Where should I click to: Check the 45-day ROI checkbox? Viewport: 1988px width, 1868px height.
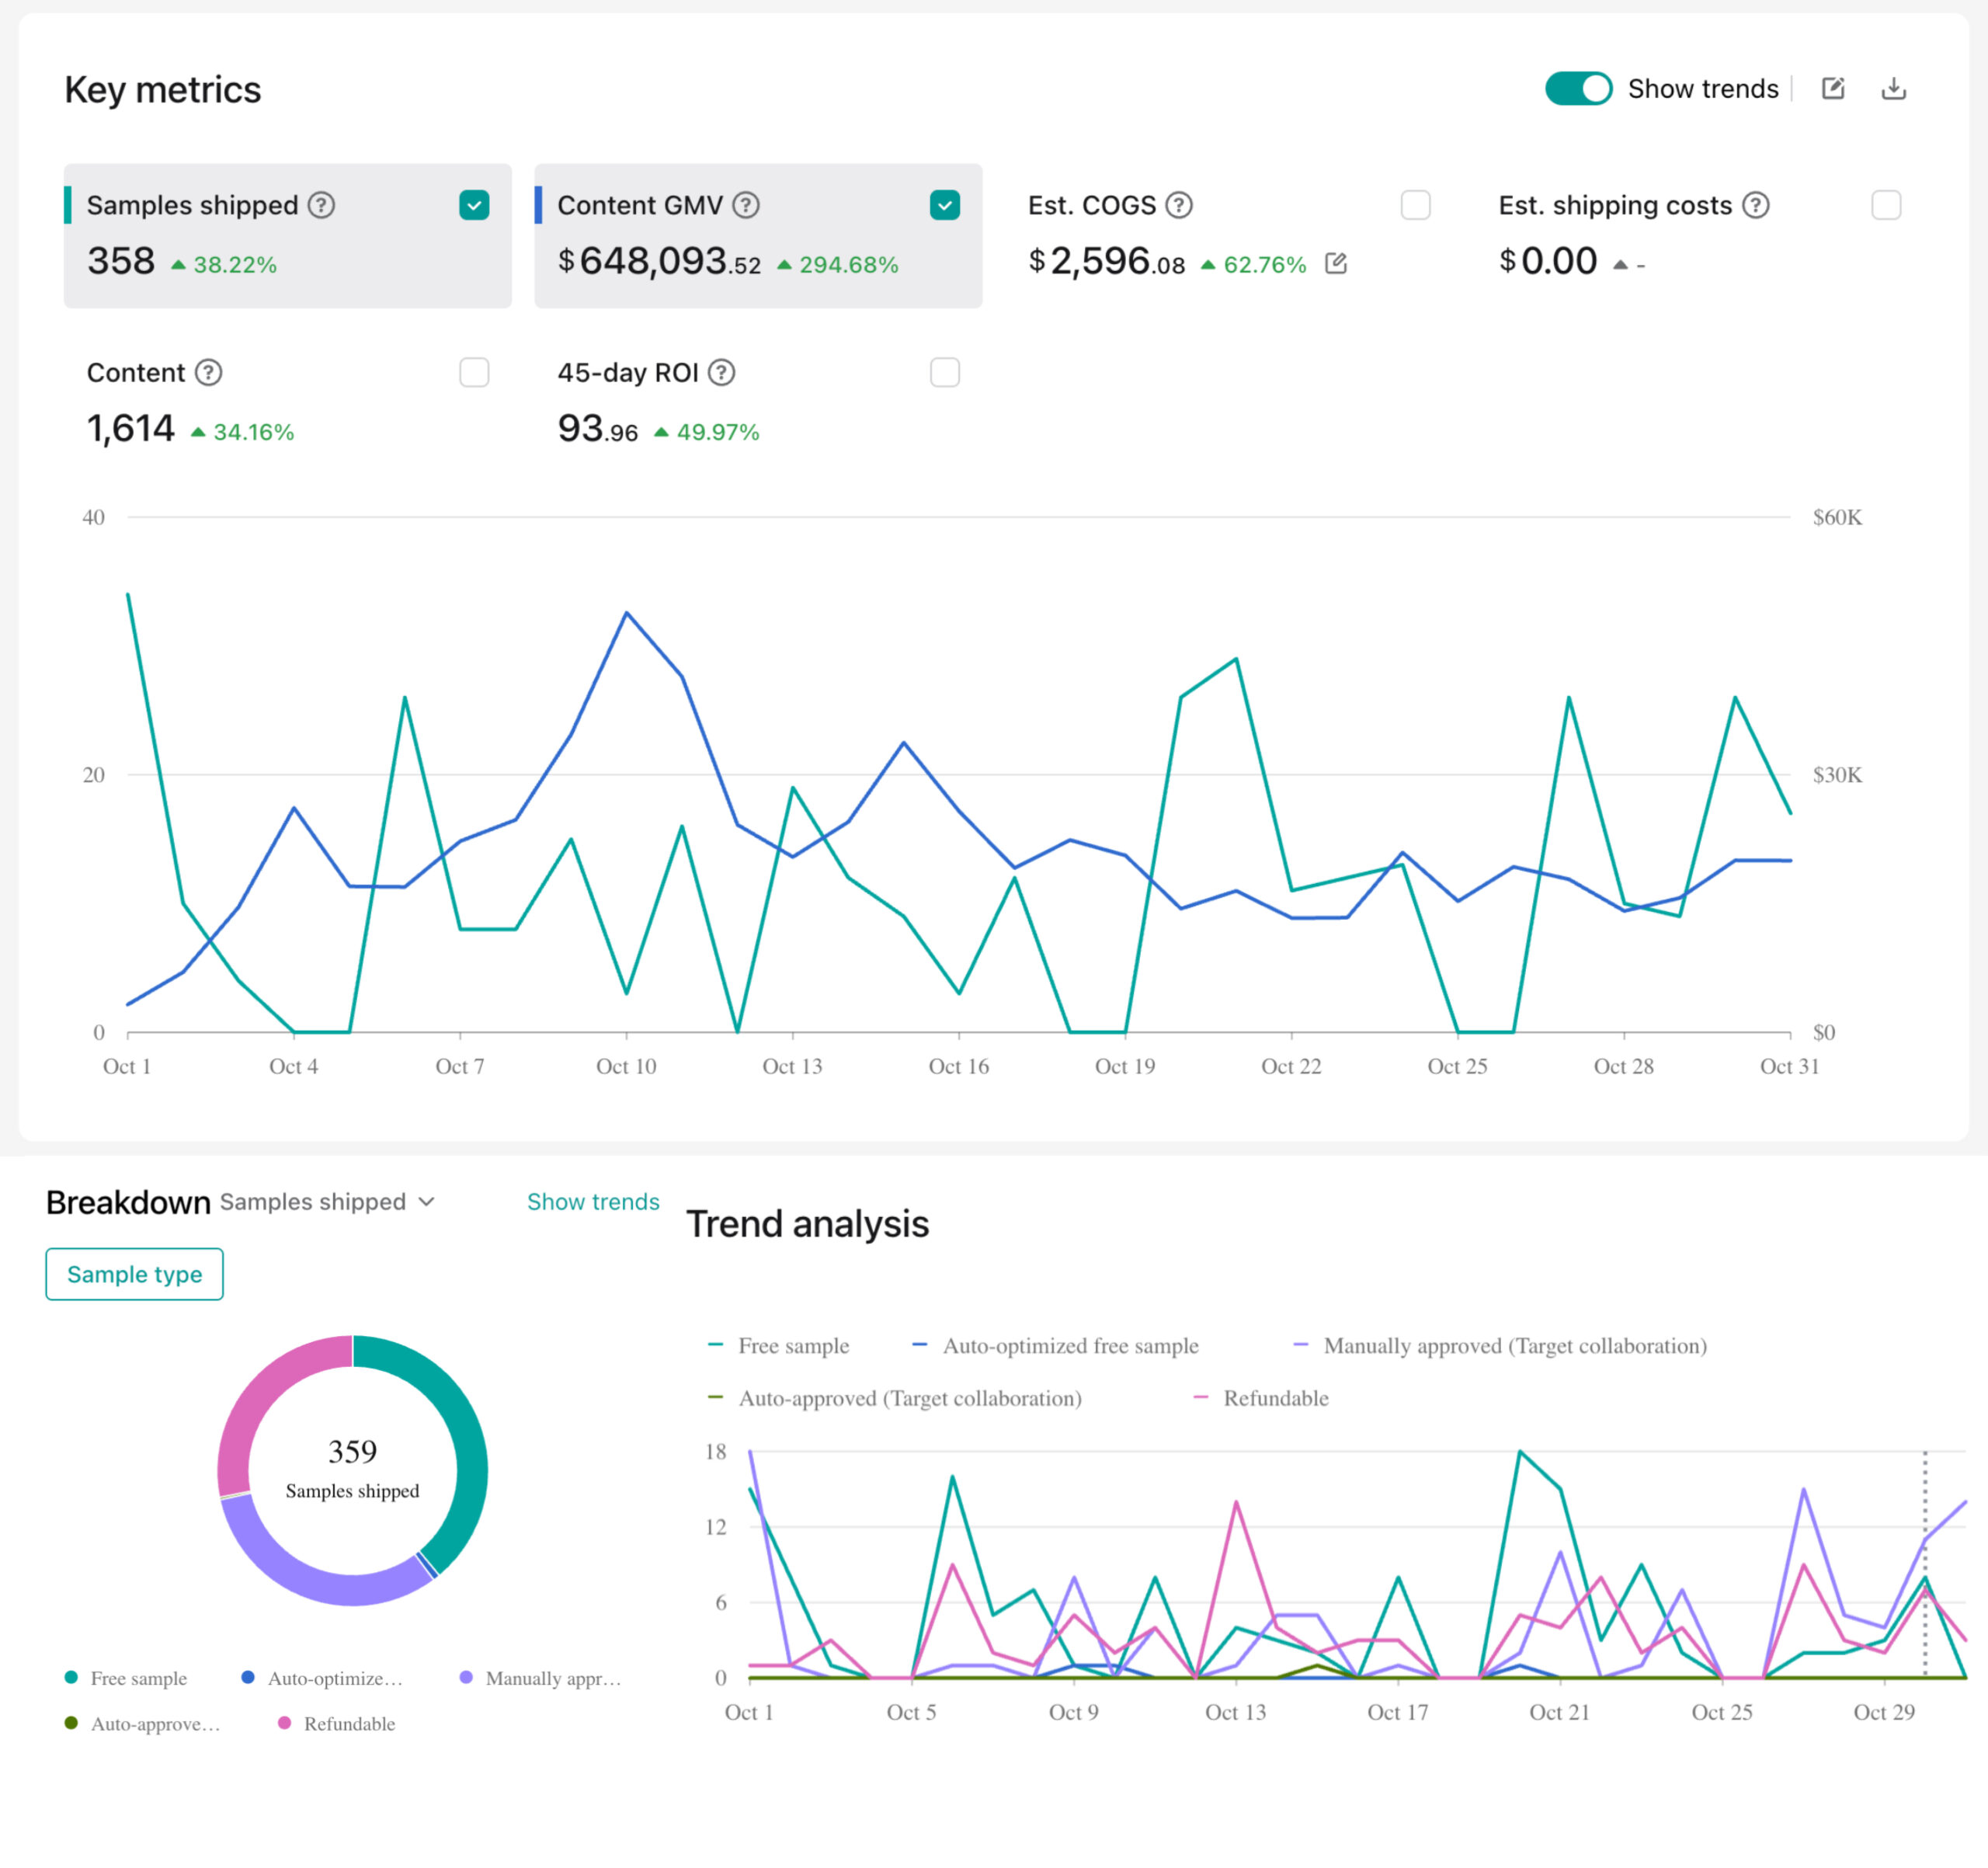click(x=944, y=373)
